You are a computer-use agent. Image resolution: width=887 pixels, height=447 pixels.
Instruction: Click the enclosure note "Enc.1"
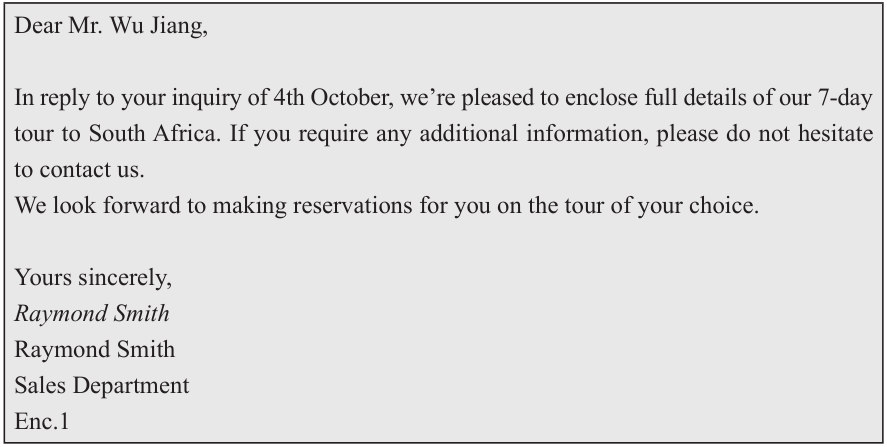click(x=42, y=422)
